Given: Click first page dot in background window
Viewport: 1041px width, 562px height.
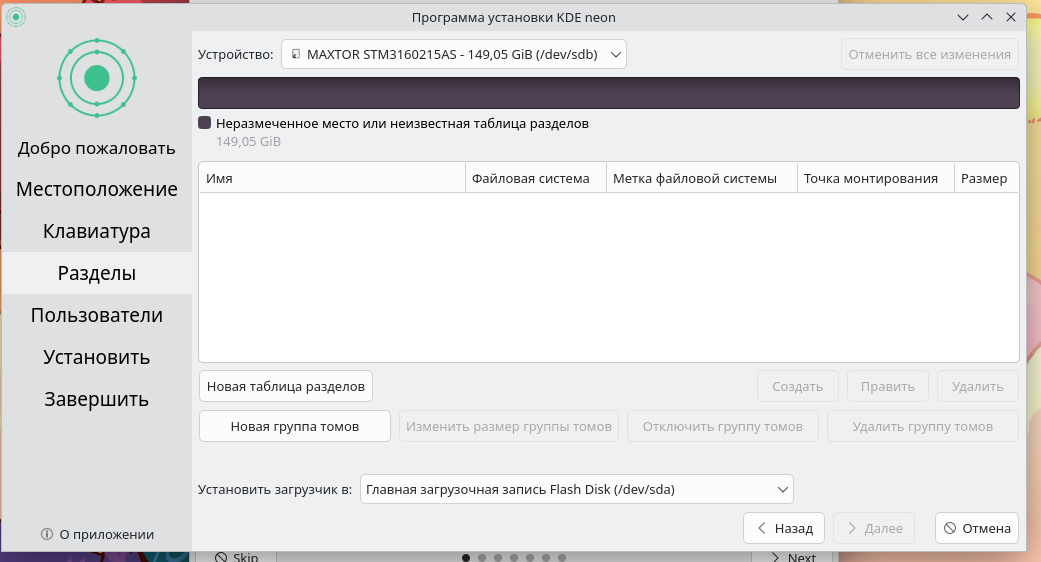Looking at the screenshot, I should (466, 558).
